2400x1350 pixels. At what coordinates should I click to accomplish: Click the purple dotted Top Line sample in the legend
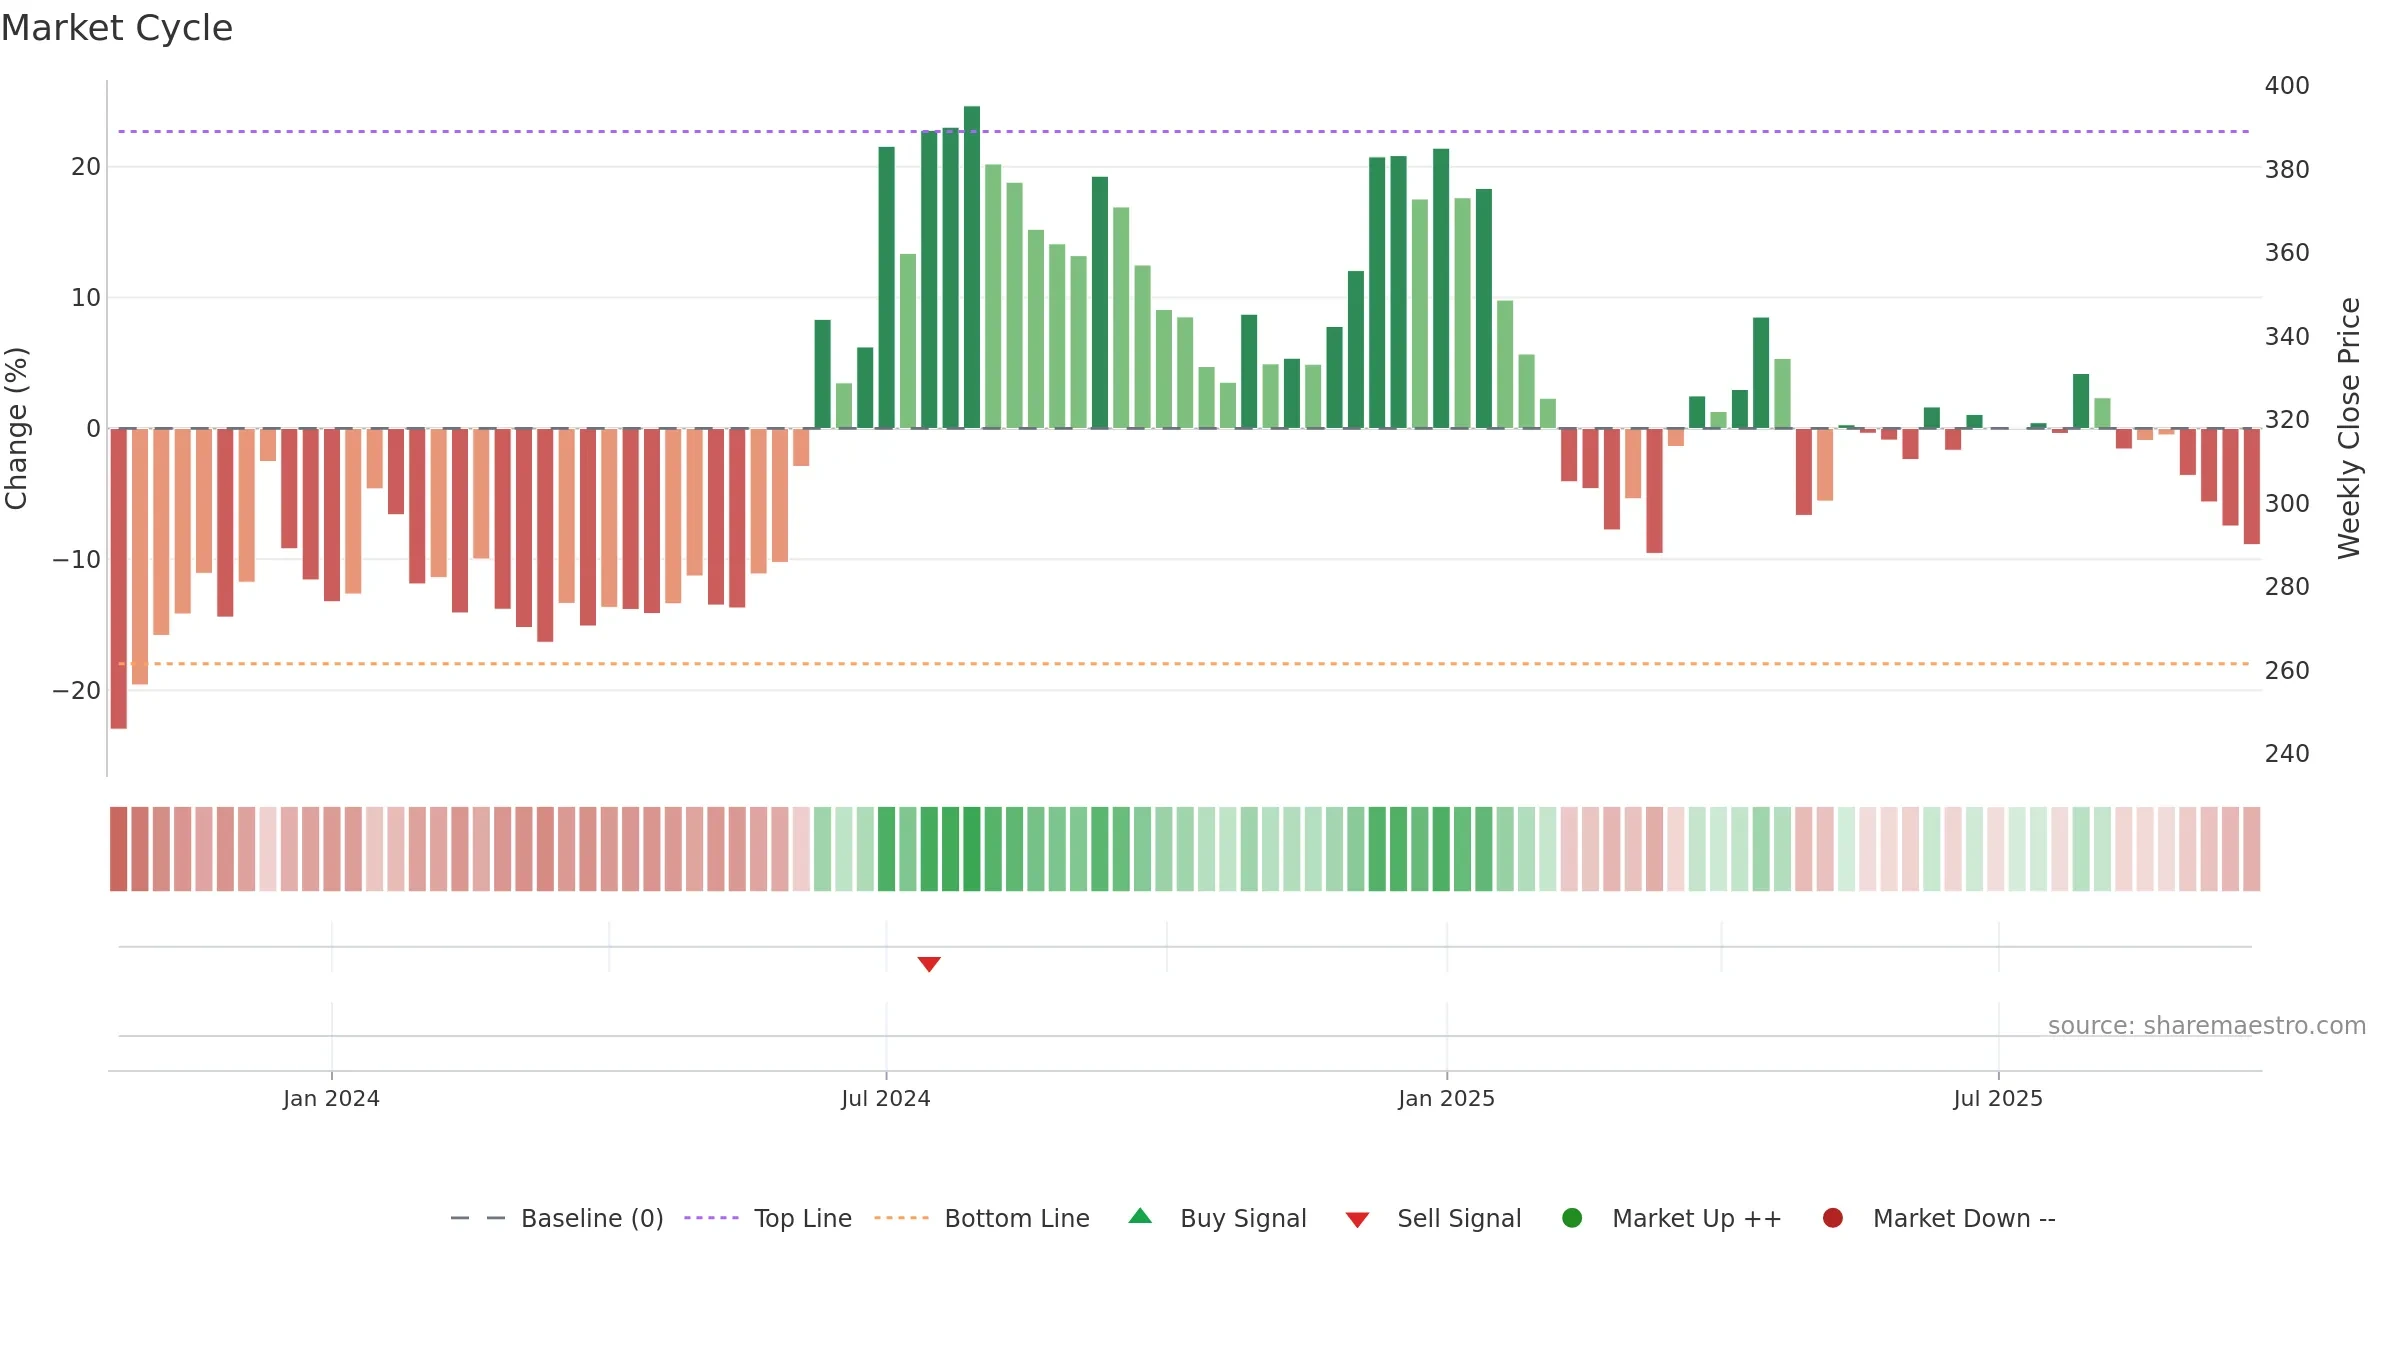pos(711,1218)
